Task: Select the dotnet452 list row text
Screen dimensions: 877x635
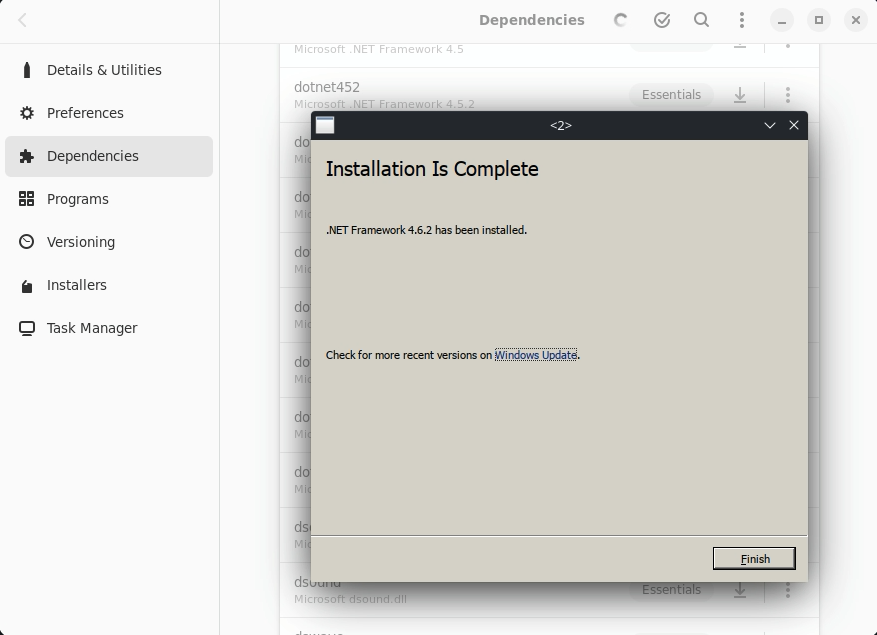Action: point(327,87)
